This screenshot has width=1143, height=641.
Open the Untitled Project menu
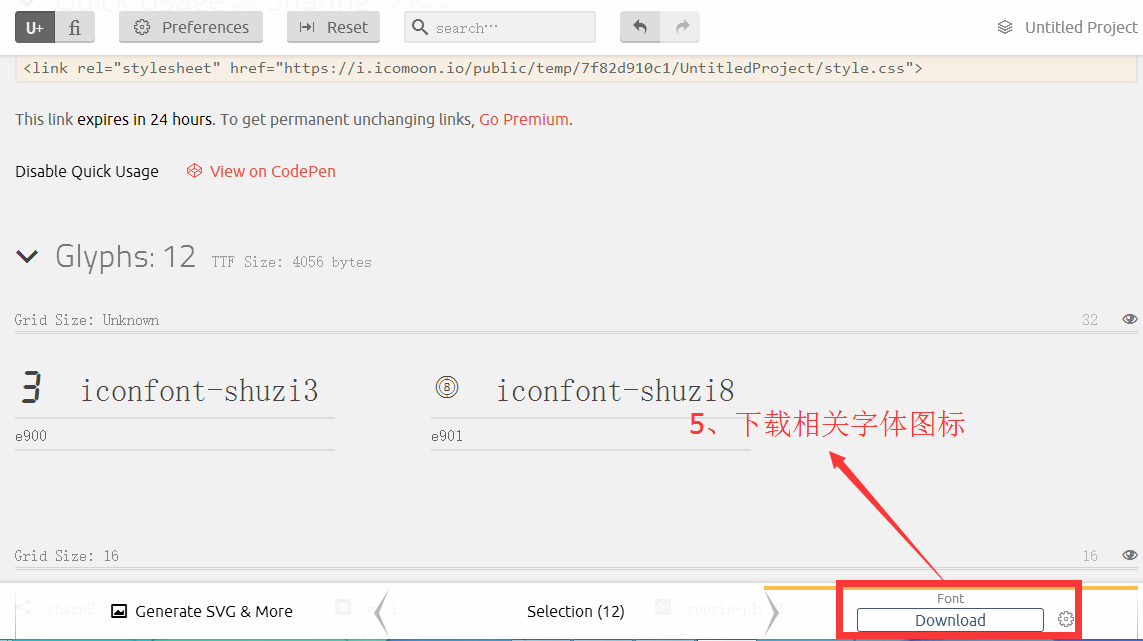click(x=1067, y=28)
